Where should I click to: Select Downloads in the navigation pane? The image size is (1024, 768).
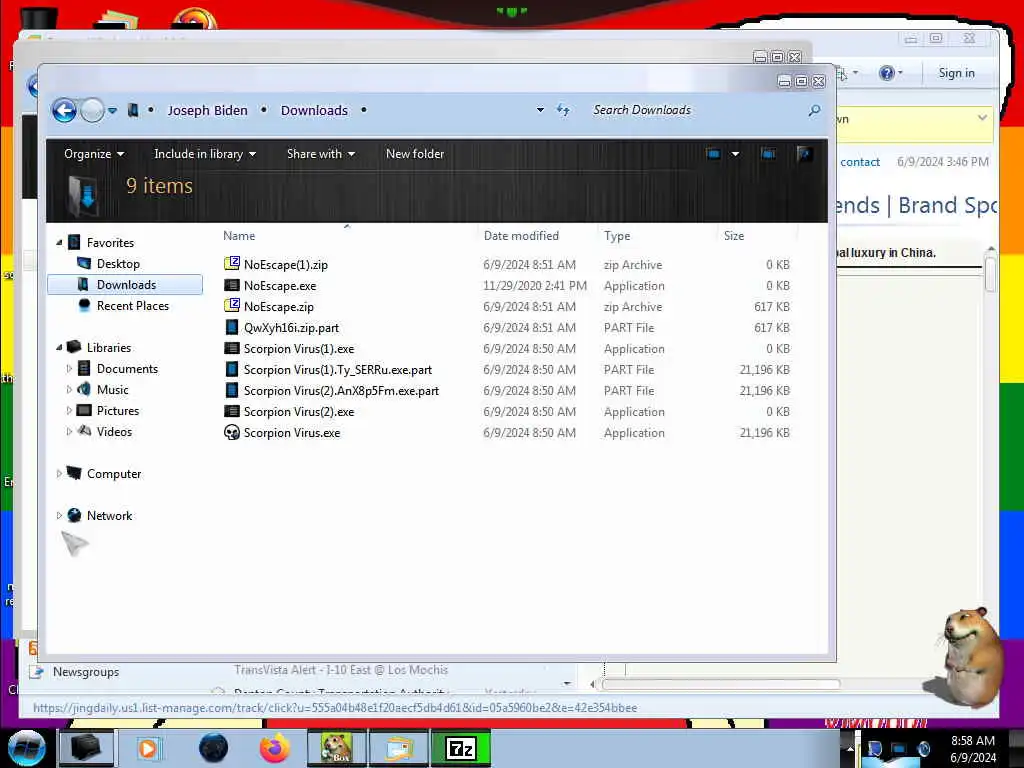(125, 285)
